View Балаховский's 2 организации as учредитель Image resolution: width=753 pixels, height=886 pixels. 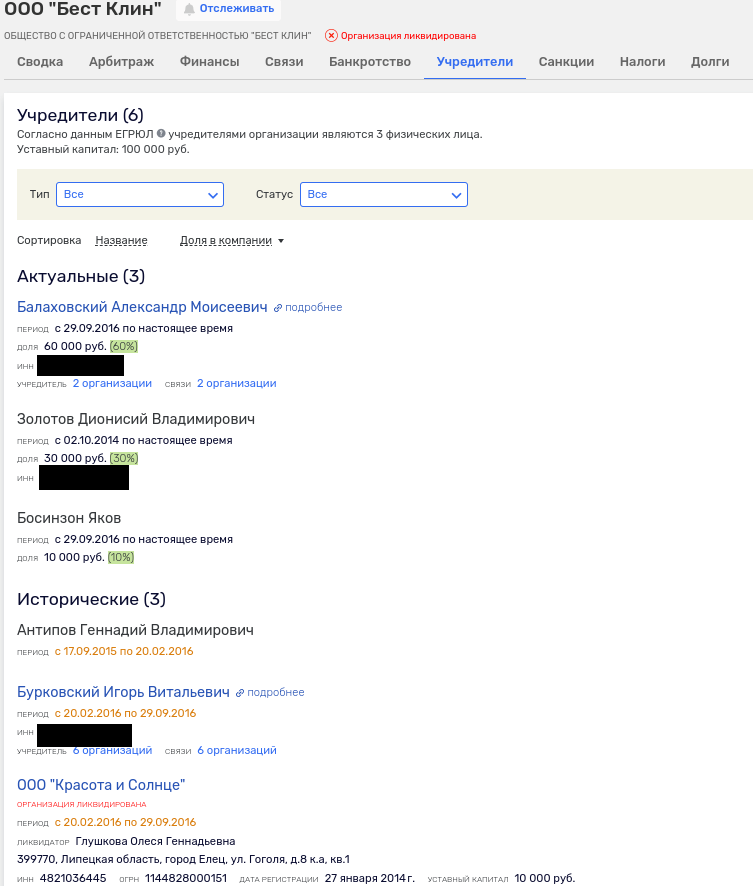pyautogui.click(x=112, y=384)
